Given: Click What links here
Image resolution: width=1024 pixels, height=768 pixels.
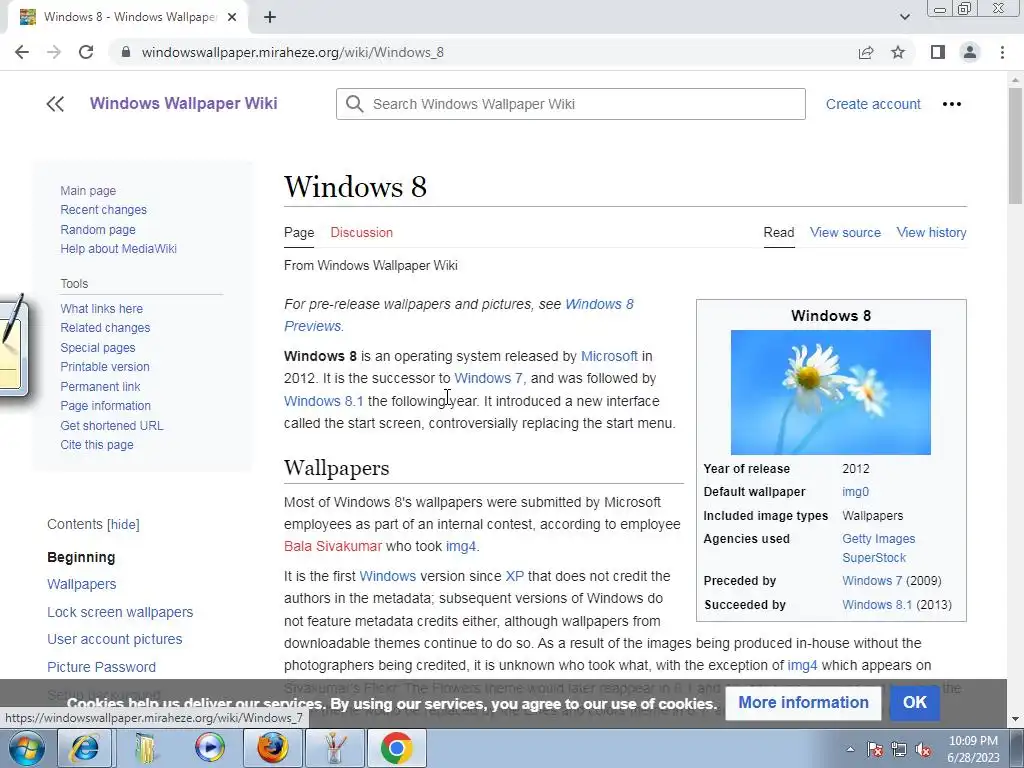Looking at the screenshot, I should click(x=101, y=308).
